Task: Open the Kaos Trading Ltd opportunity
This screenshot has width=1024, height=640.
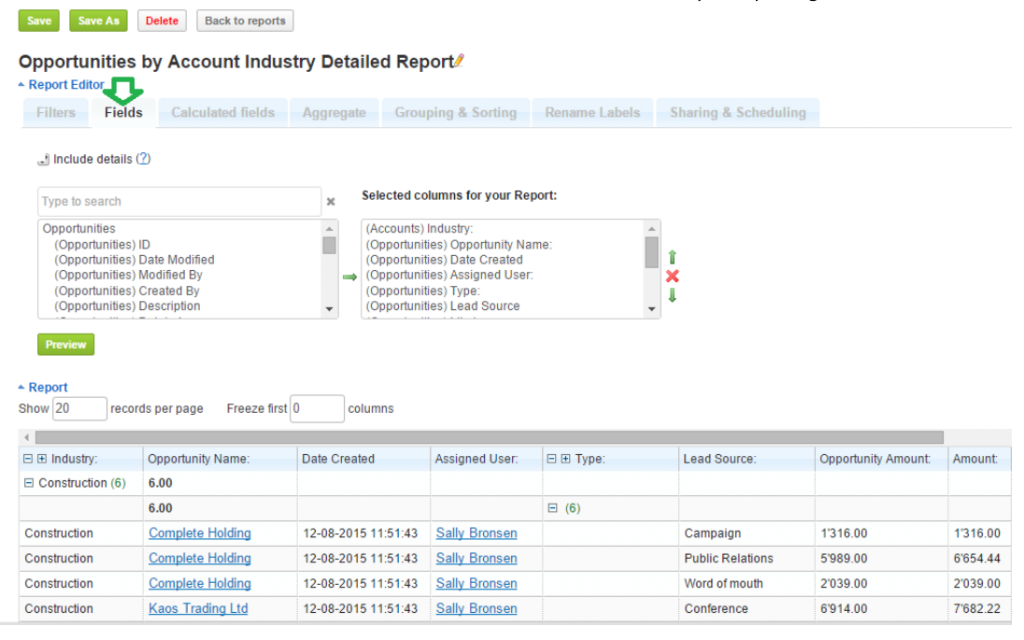Action: tap(197, 608)
